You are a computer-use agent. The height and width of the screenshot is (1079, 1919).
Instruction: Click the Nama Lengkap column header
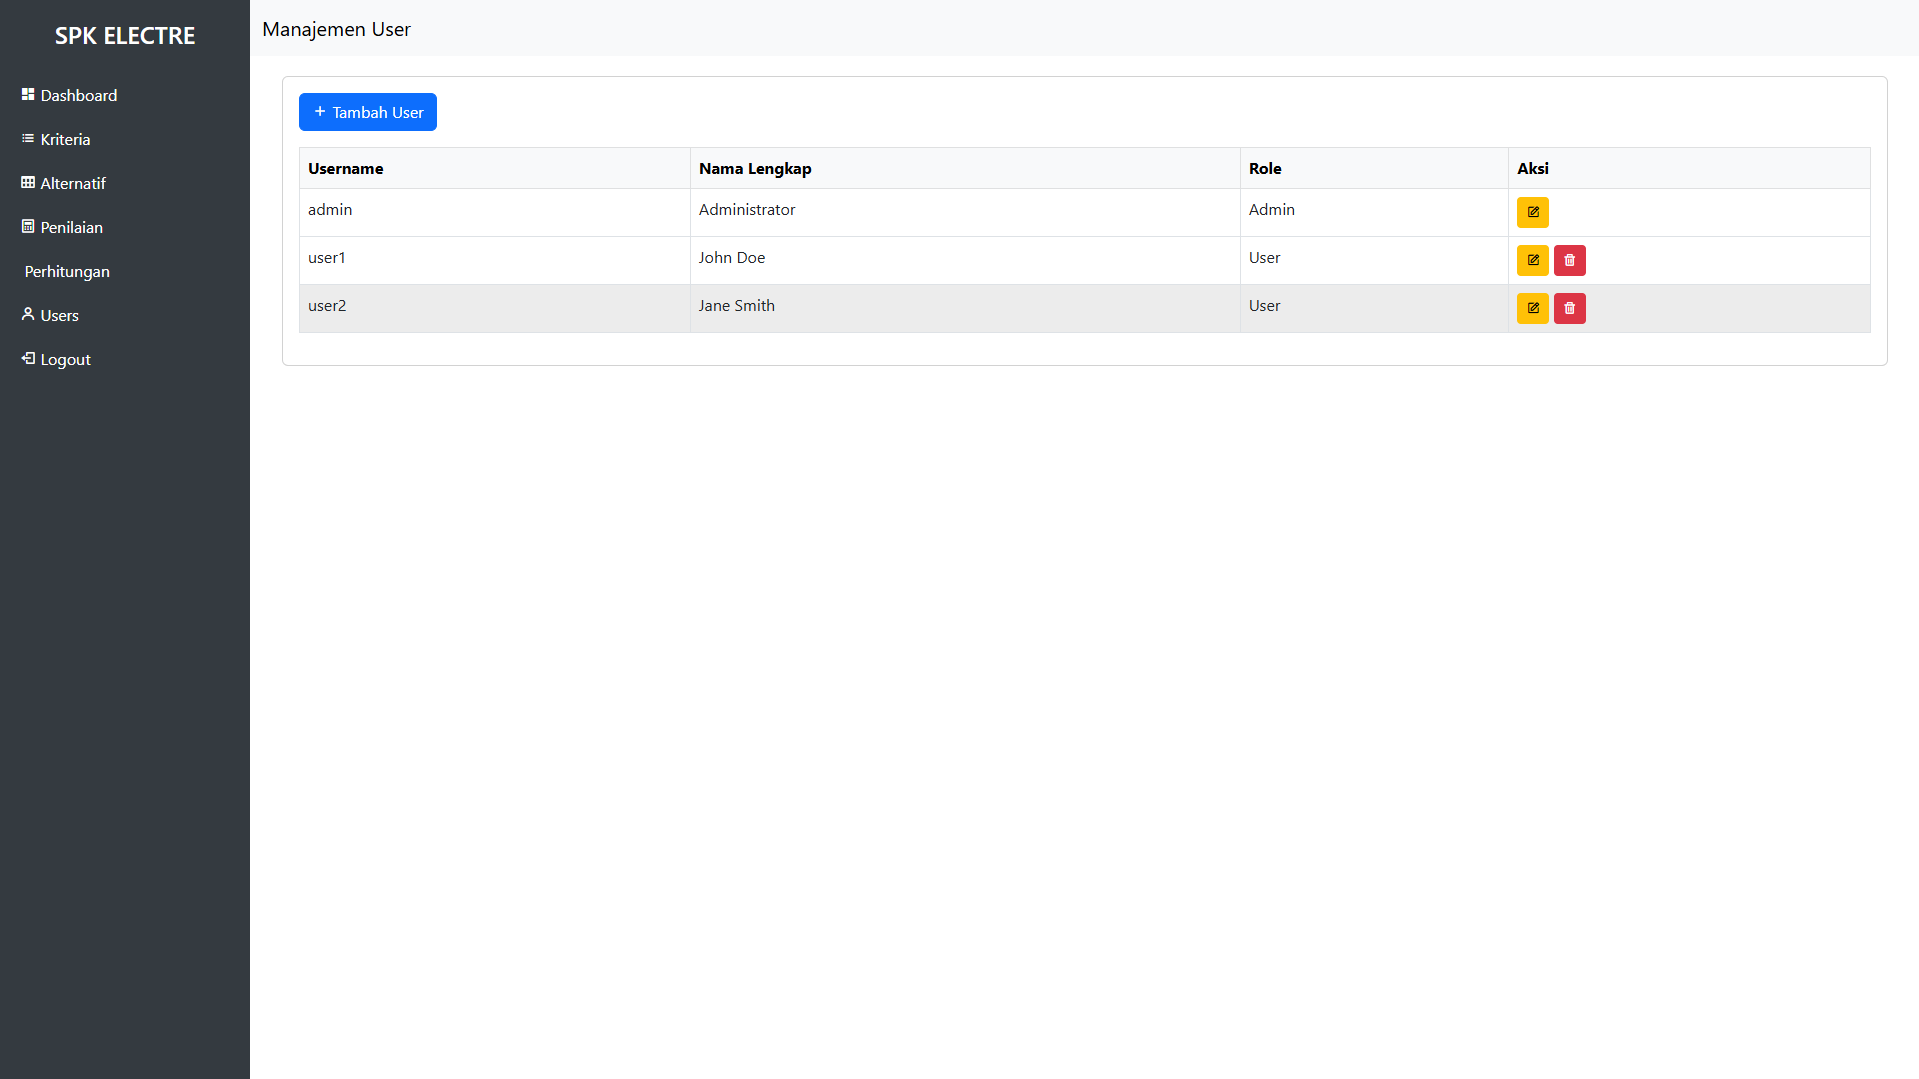click(x=965, y=168)
